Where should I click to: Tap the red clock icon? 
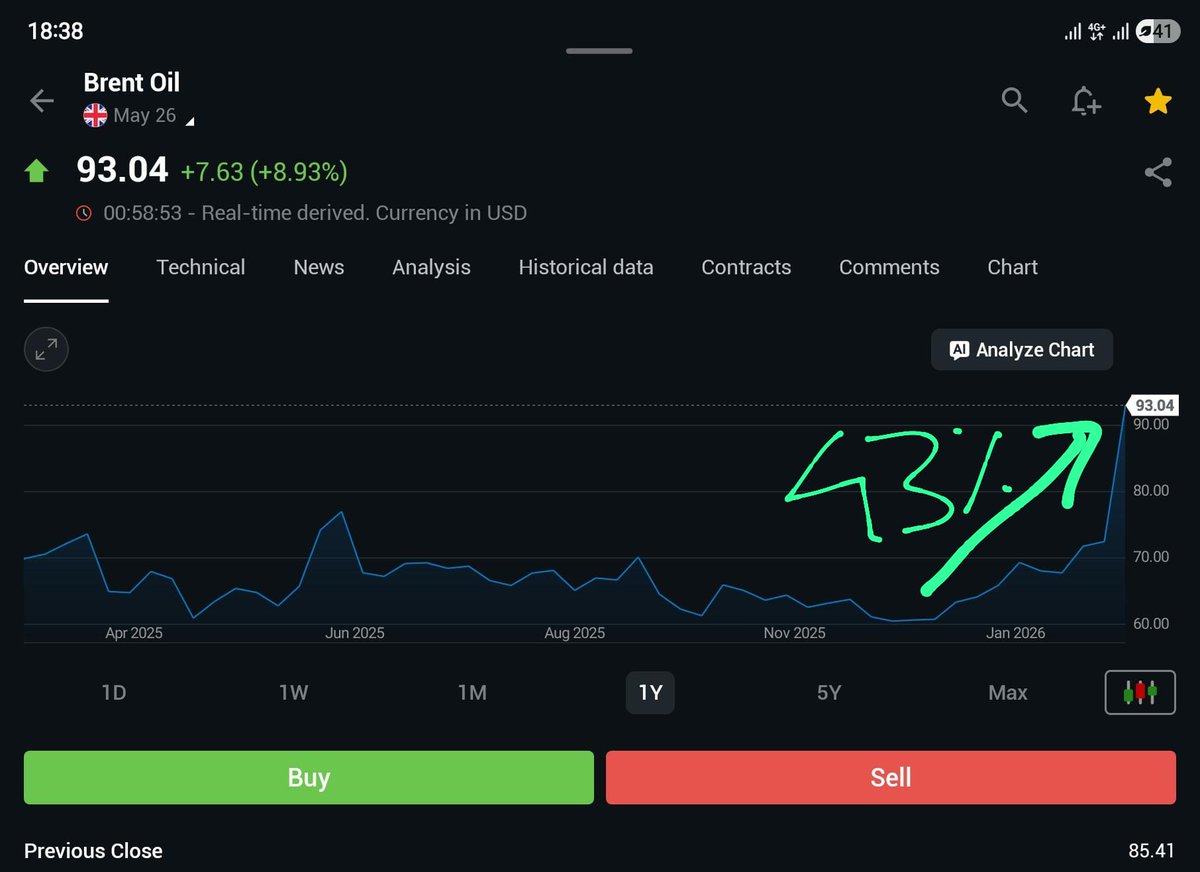tap(84, 213)
